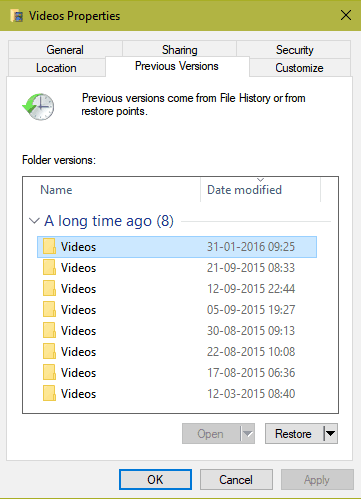Collapse the 'A long time ago' group
This screenshot has width=361, height=499.
click(34, 221)
